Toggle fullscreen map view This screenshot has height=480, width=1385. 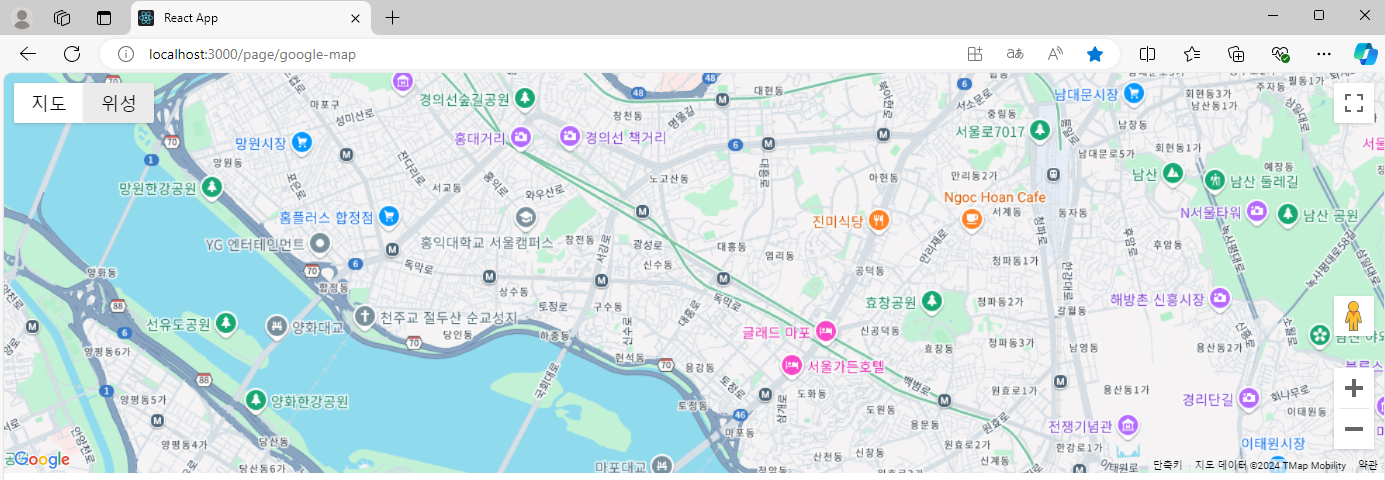click(1354, 103)
